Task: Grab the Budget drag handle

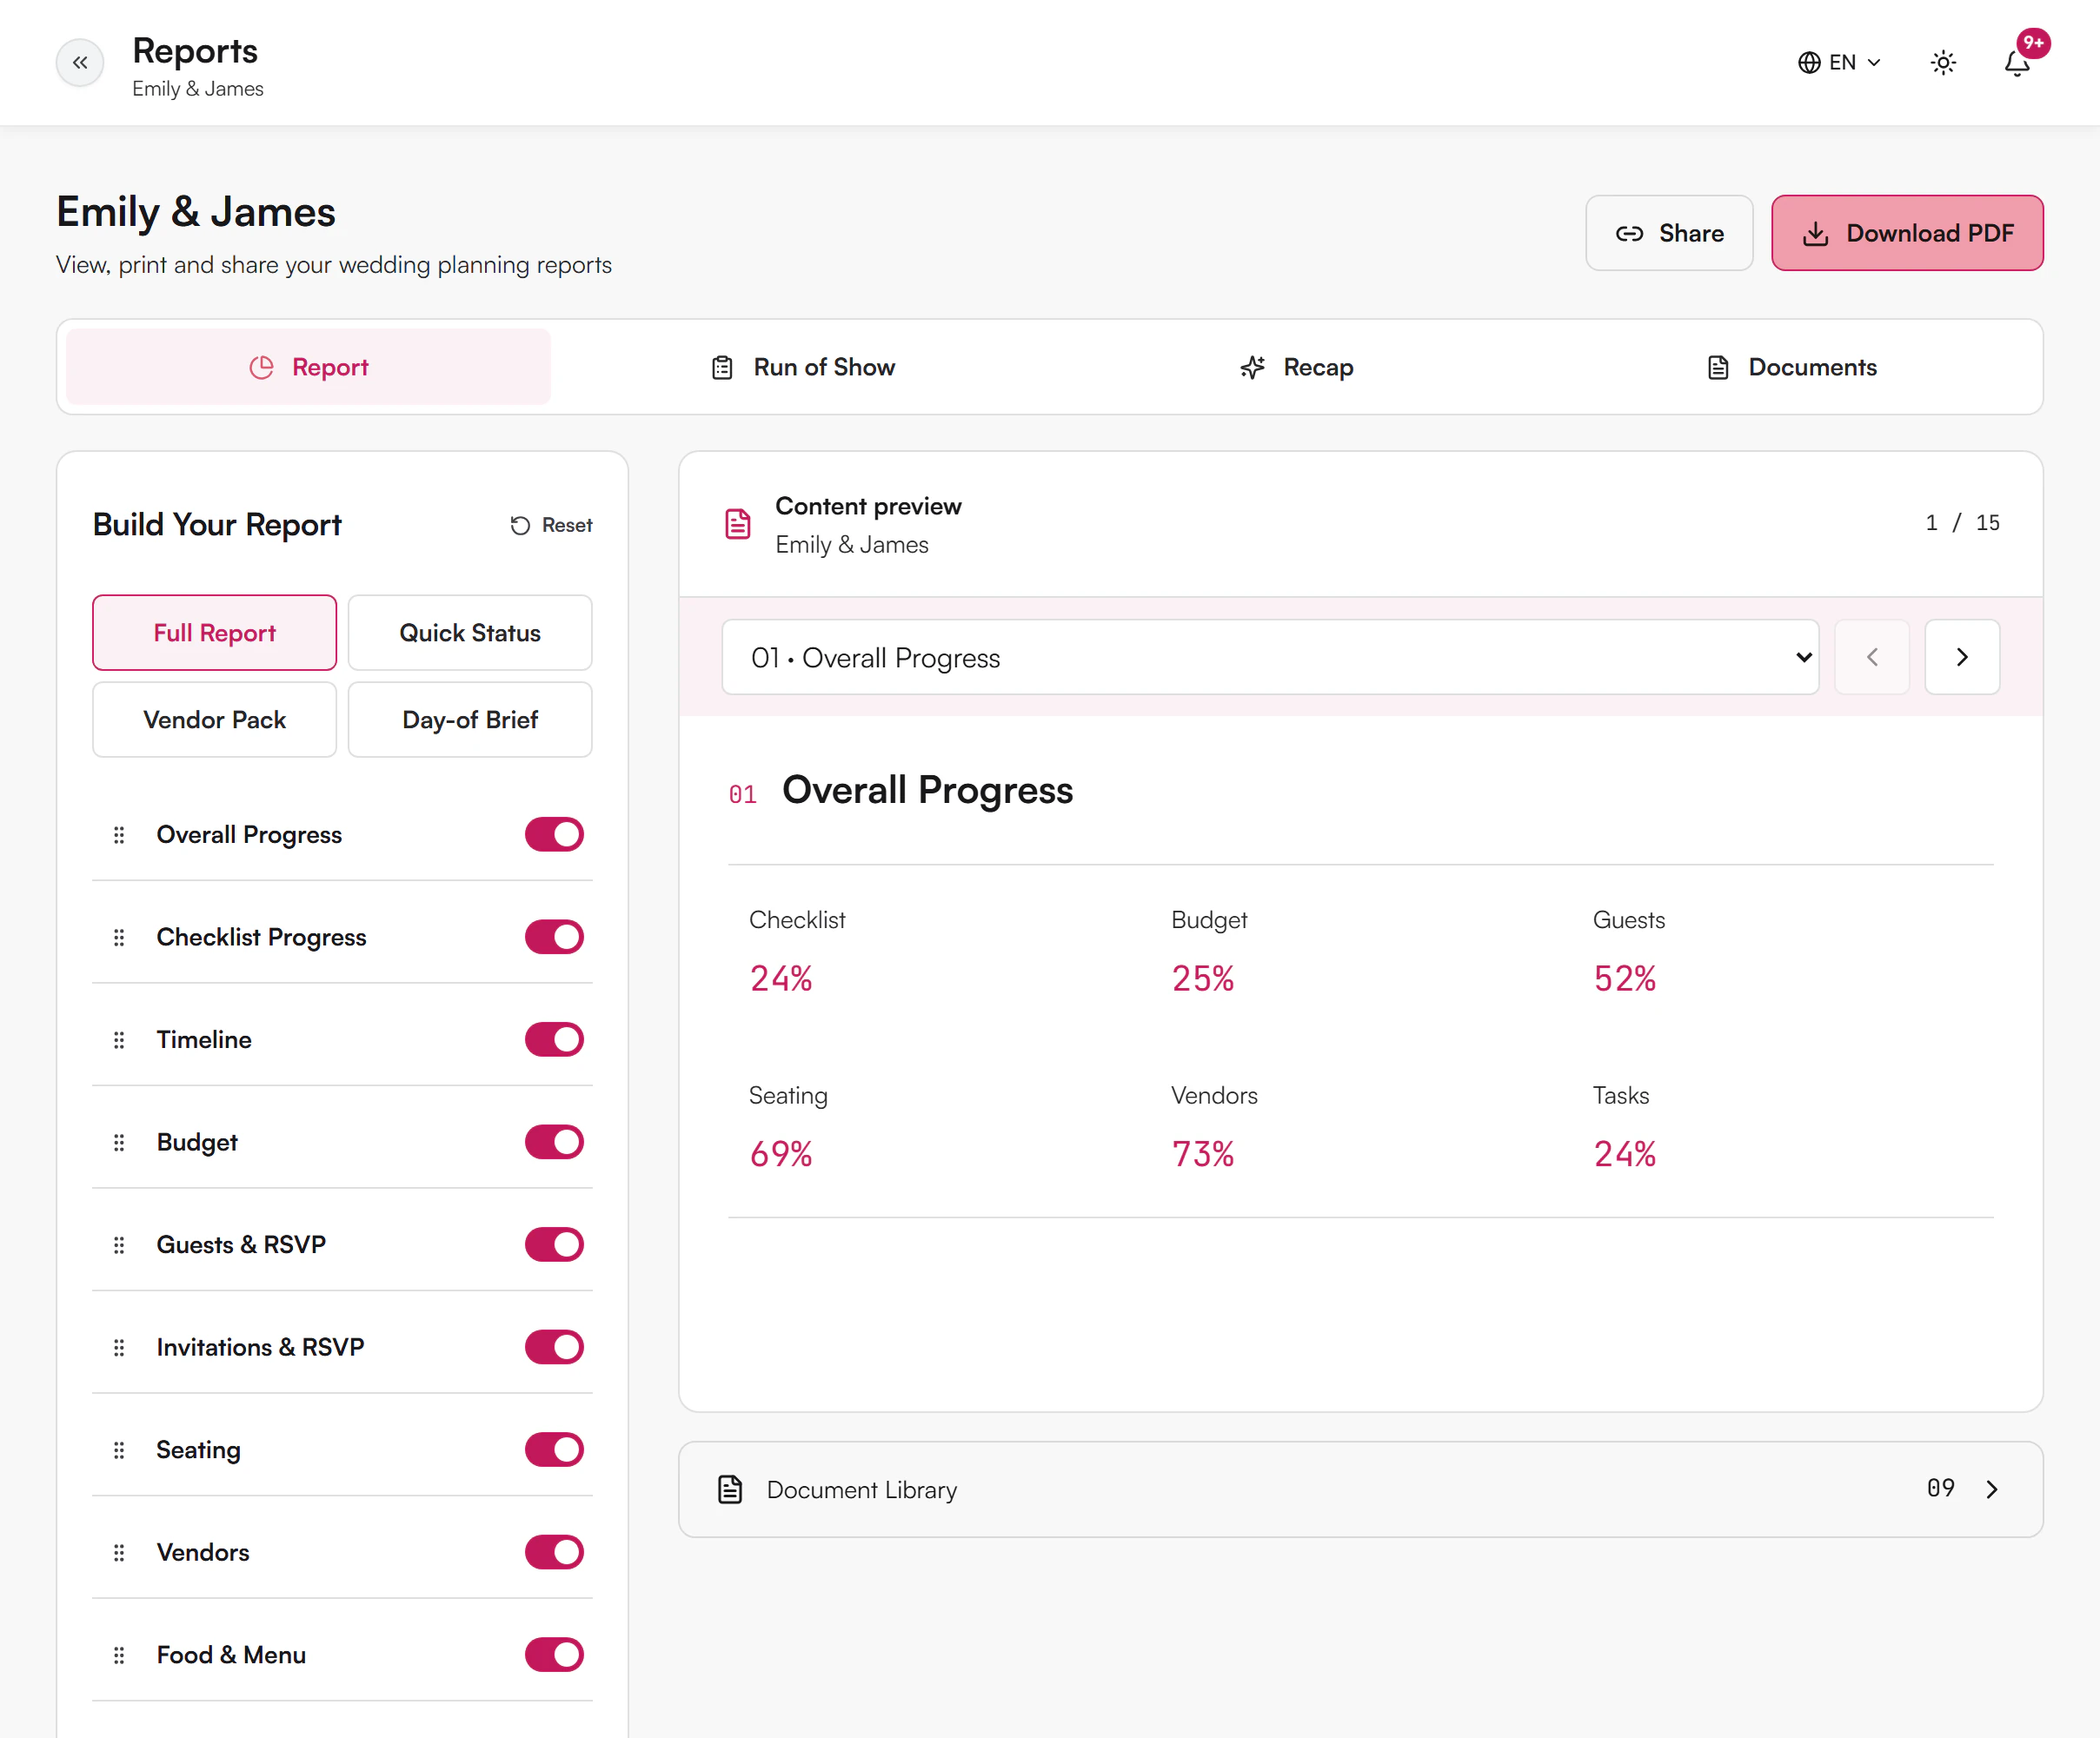Action: coord(119,1142)
